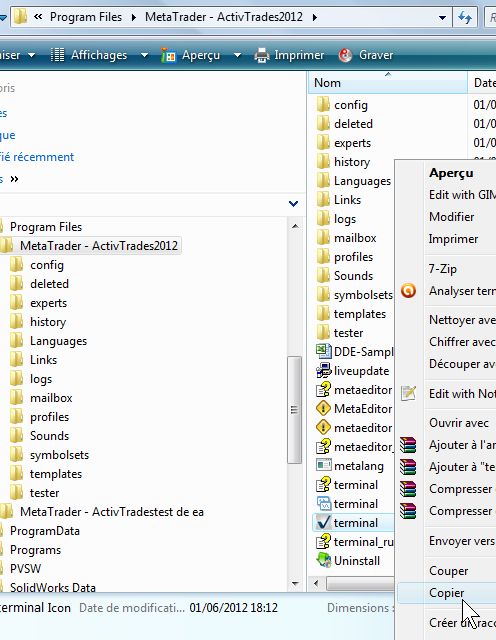Click the refresh arrows button in address bar
This screenshot has width=496, height=640.
click(x=465, y=18)
